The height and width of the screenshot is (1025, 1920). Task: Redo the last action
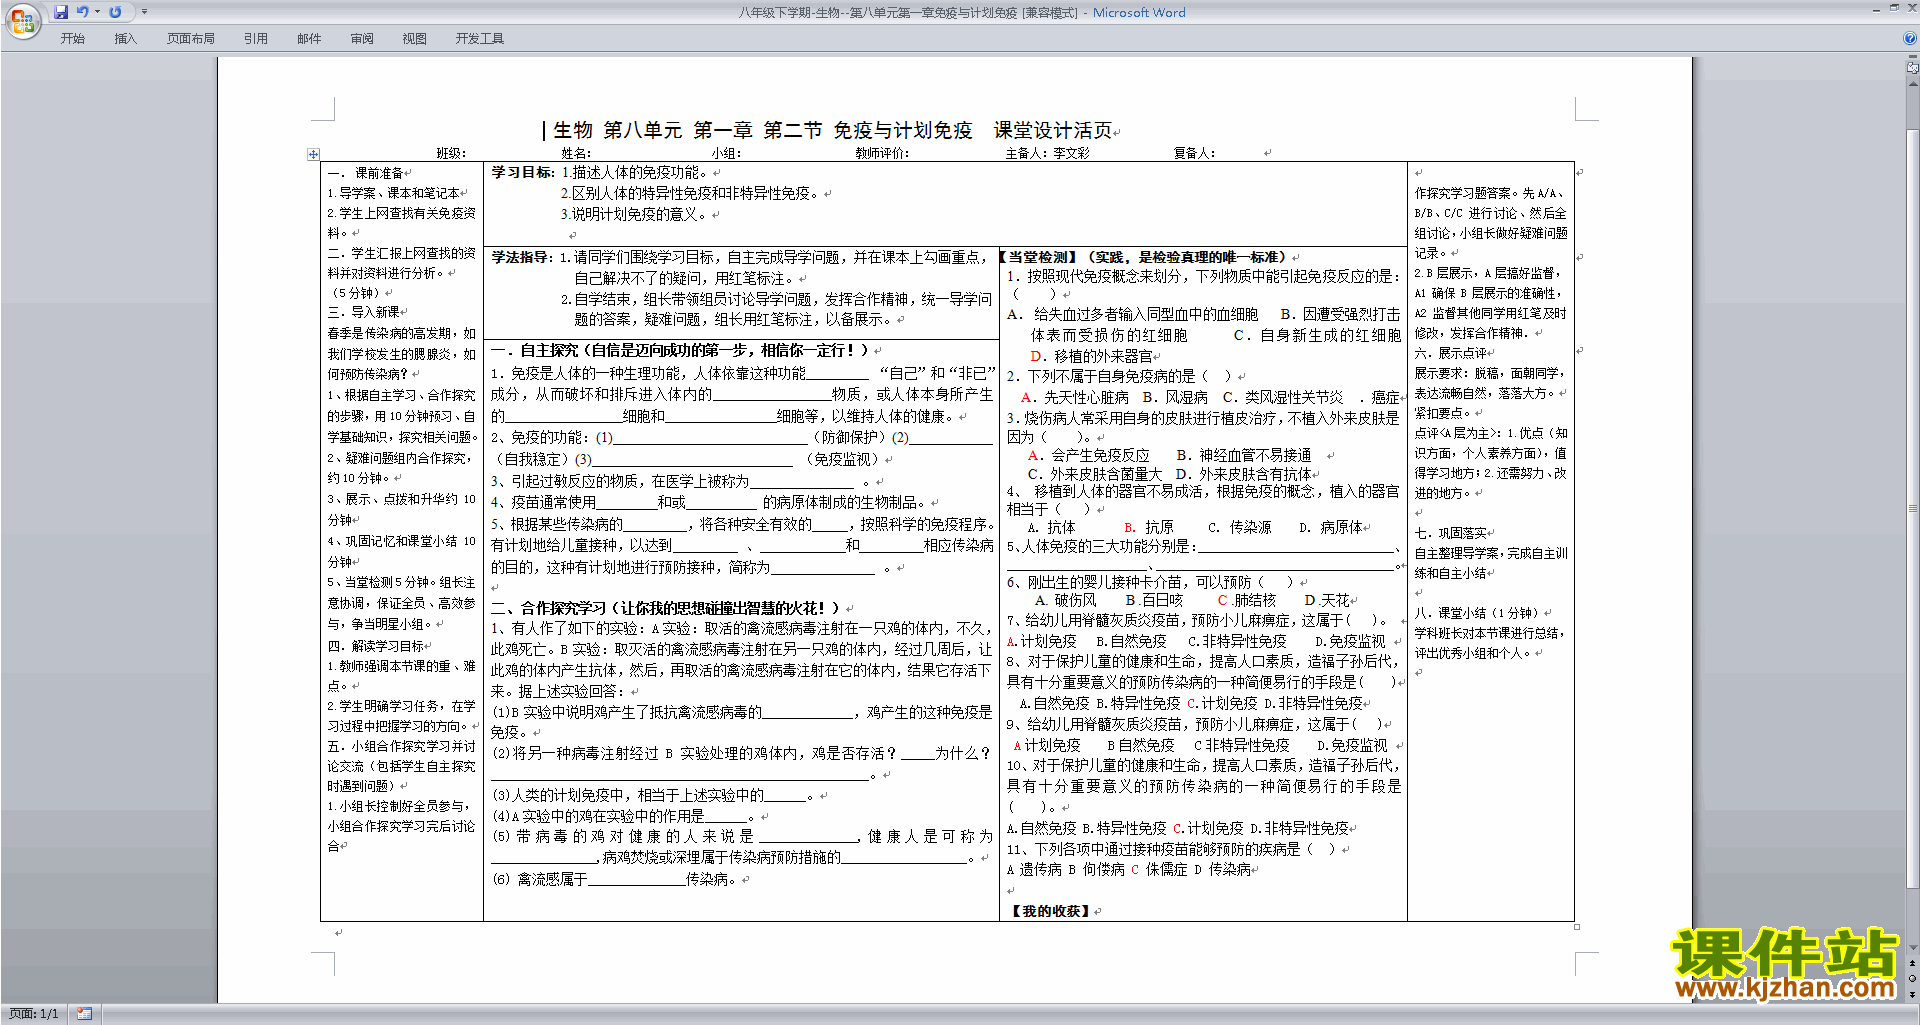(x=115, y=12)
